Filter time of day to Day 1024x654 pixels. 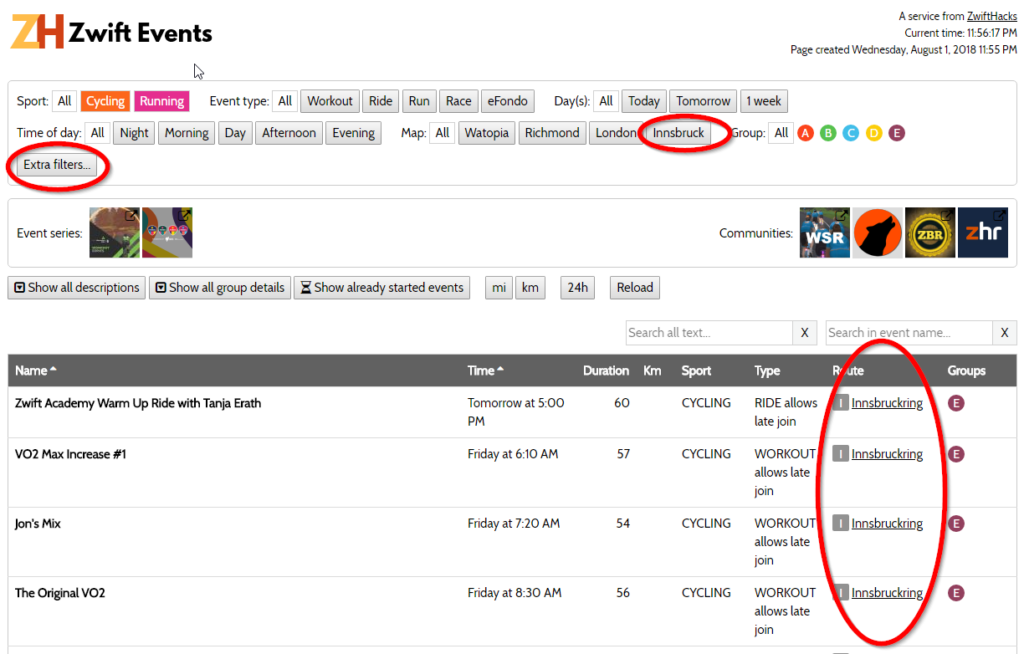(x=235, y=133)
